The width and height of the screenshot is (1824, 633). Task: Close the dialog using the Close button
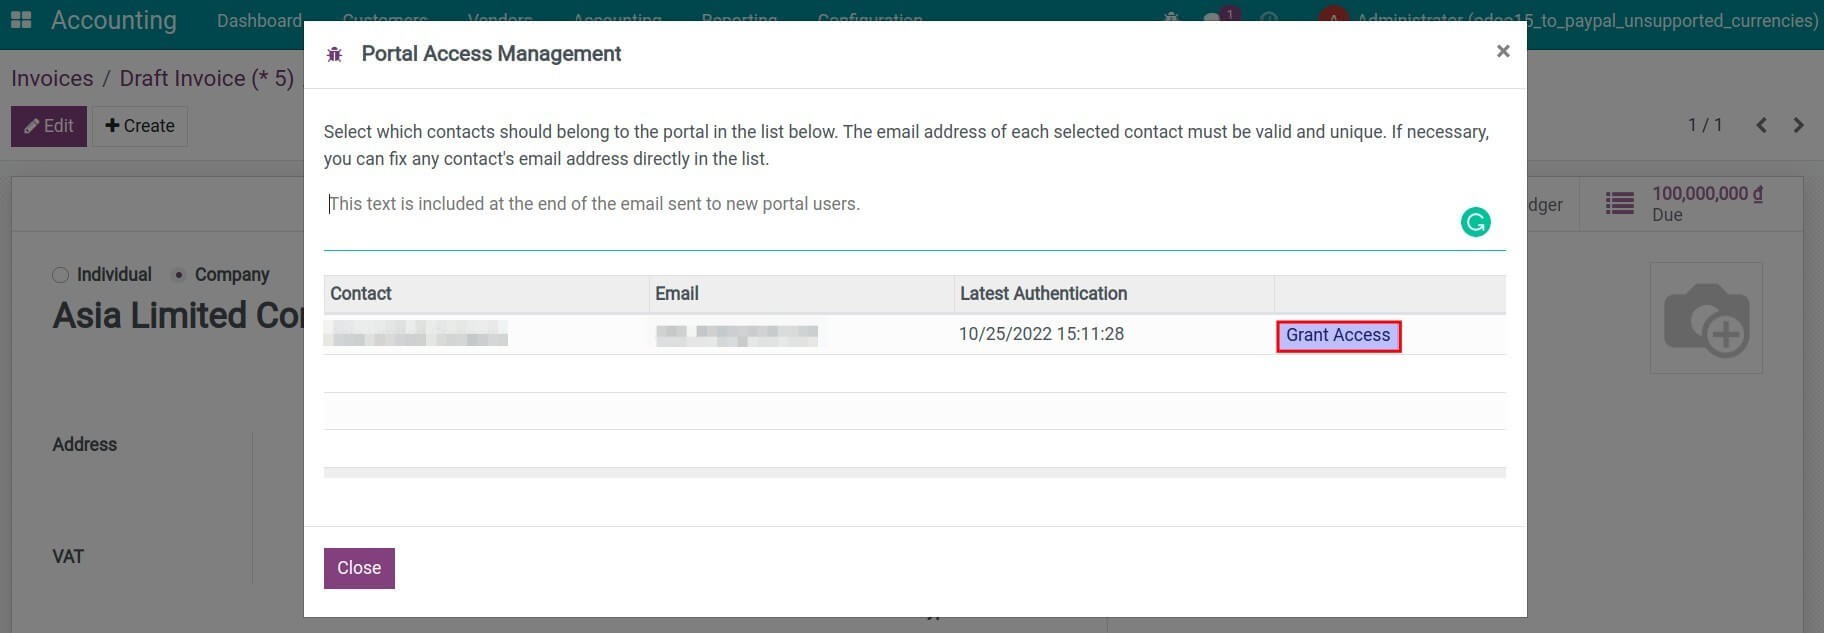point(358,567)
